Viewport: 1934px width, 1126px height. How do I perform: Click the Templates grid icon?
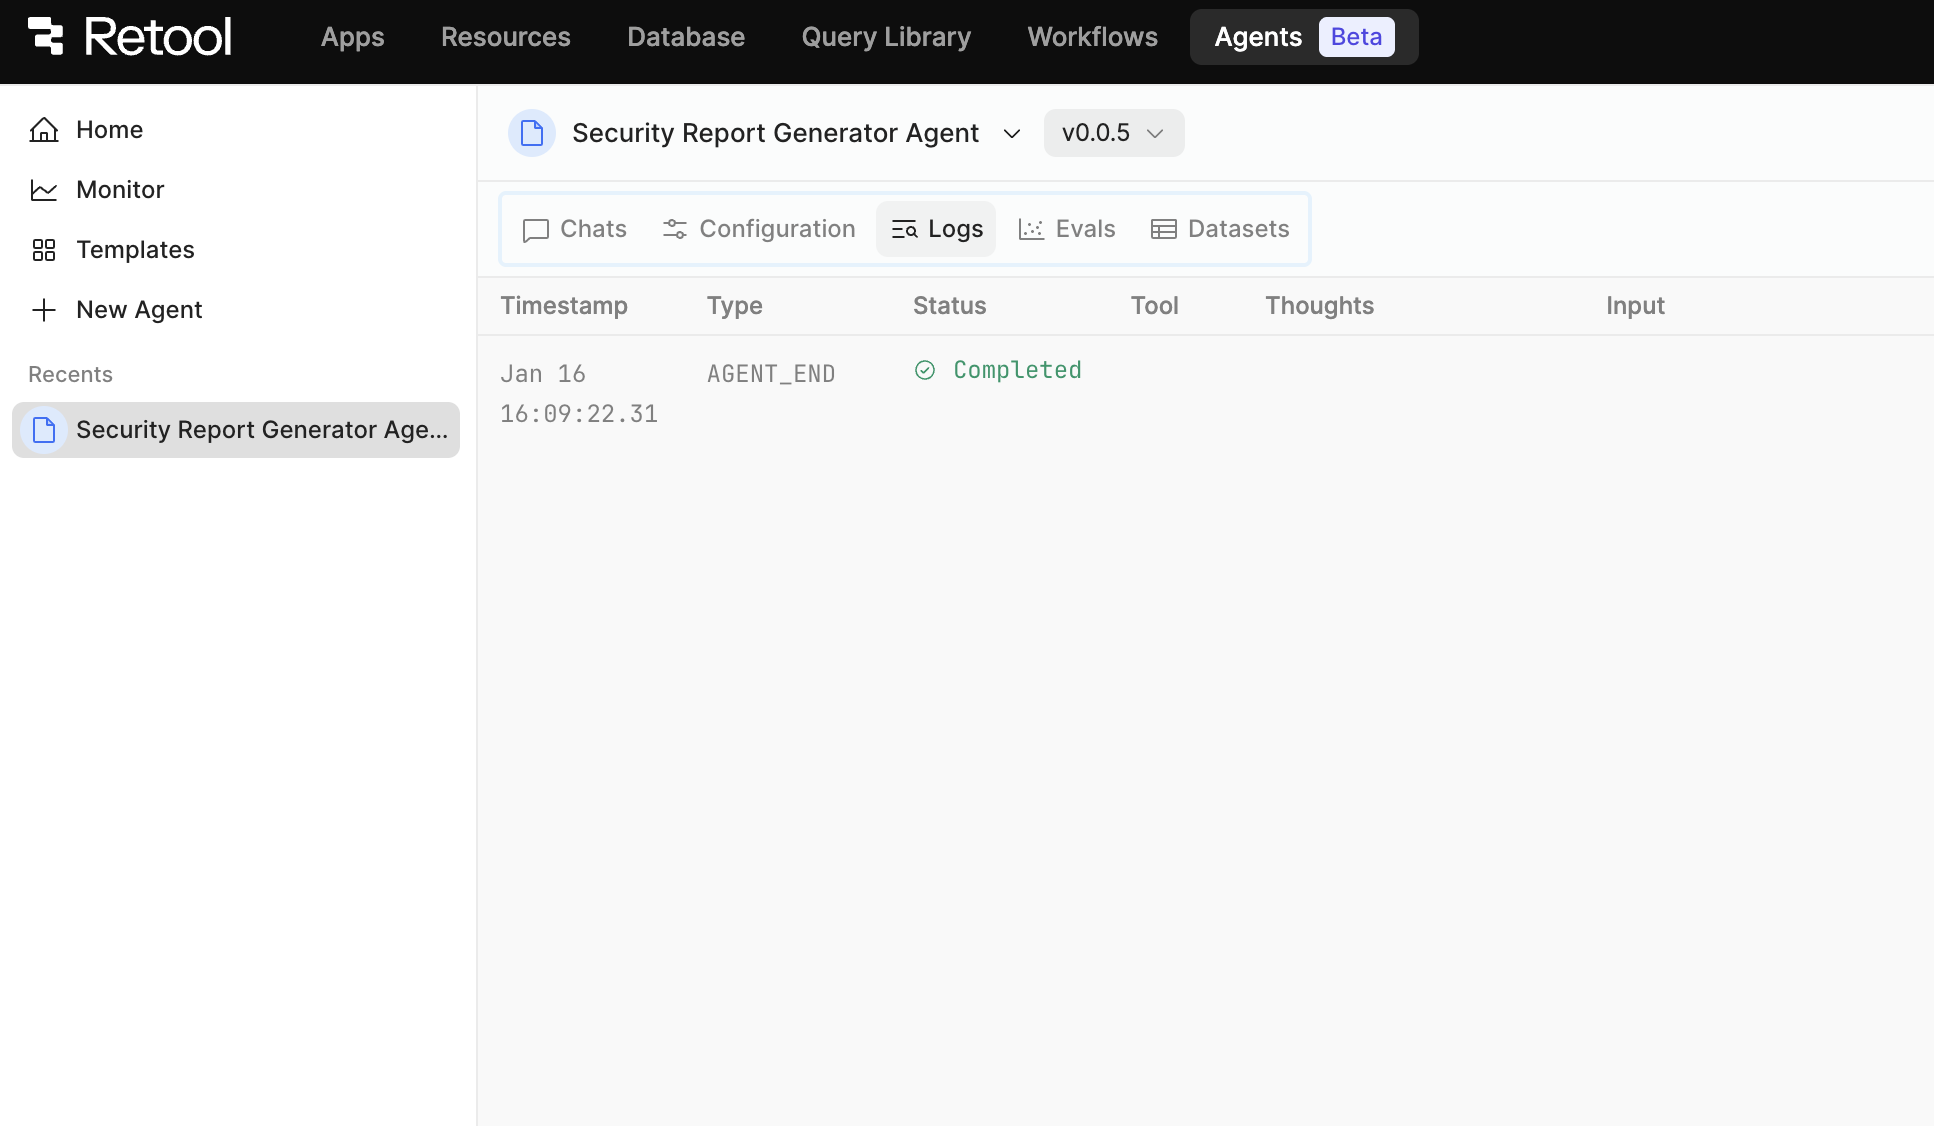click(x=44, y=250)
